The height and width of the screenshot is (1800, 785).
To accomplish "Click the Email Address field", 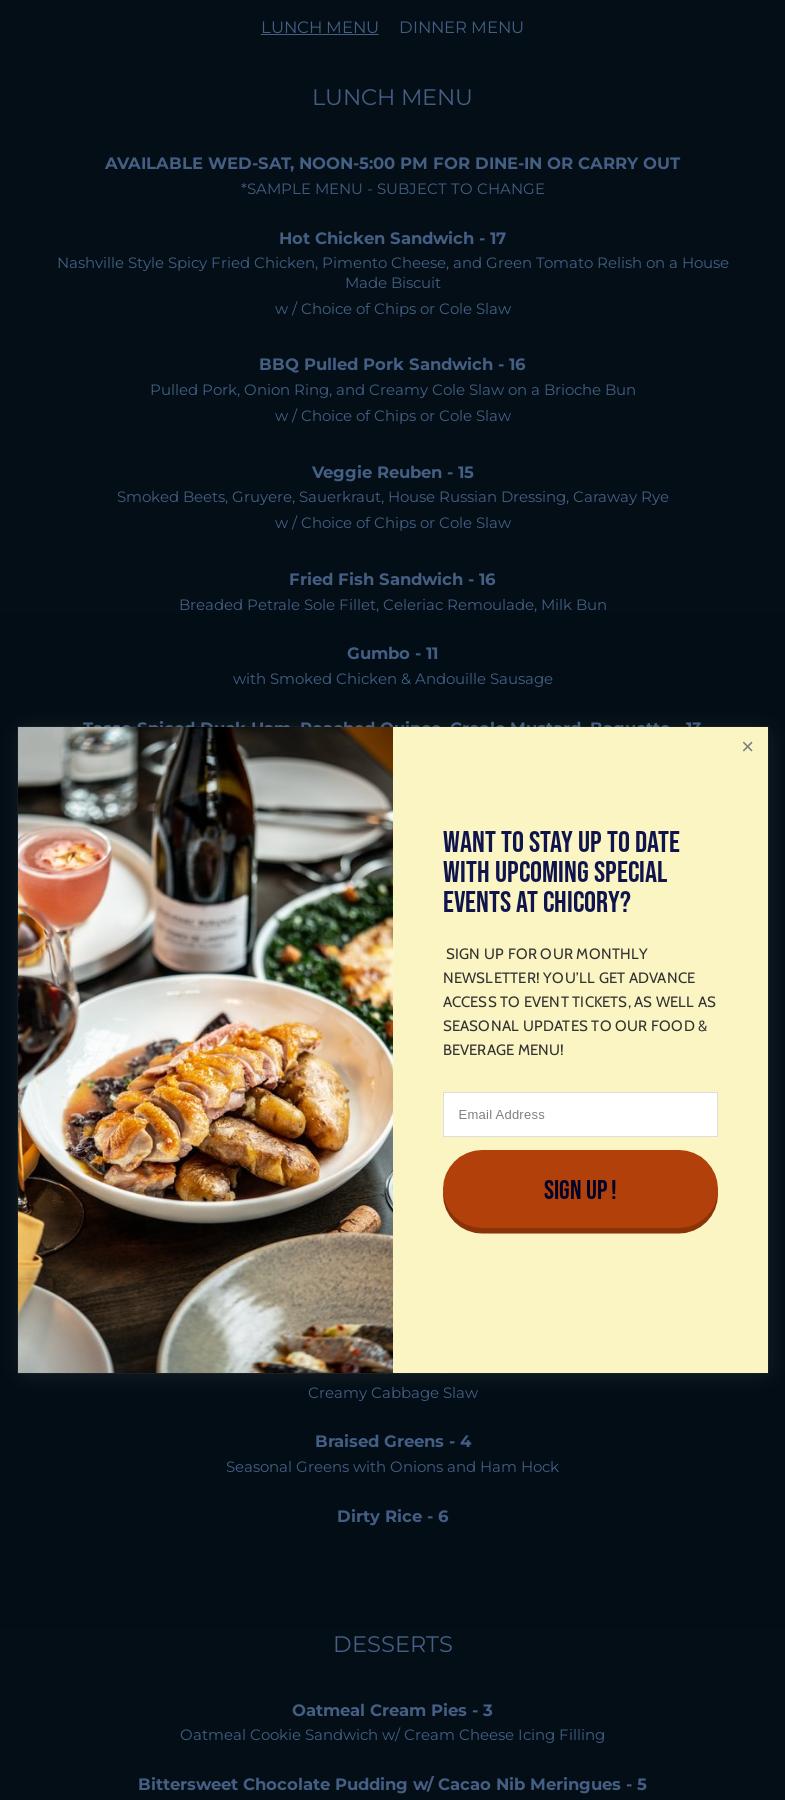I will click(x=580, y=1114).
